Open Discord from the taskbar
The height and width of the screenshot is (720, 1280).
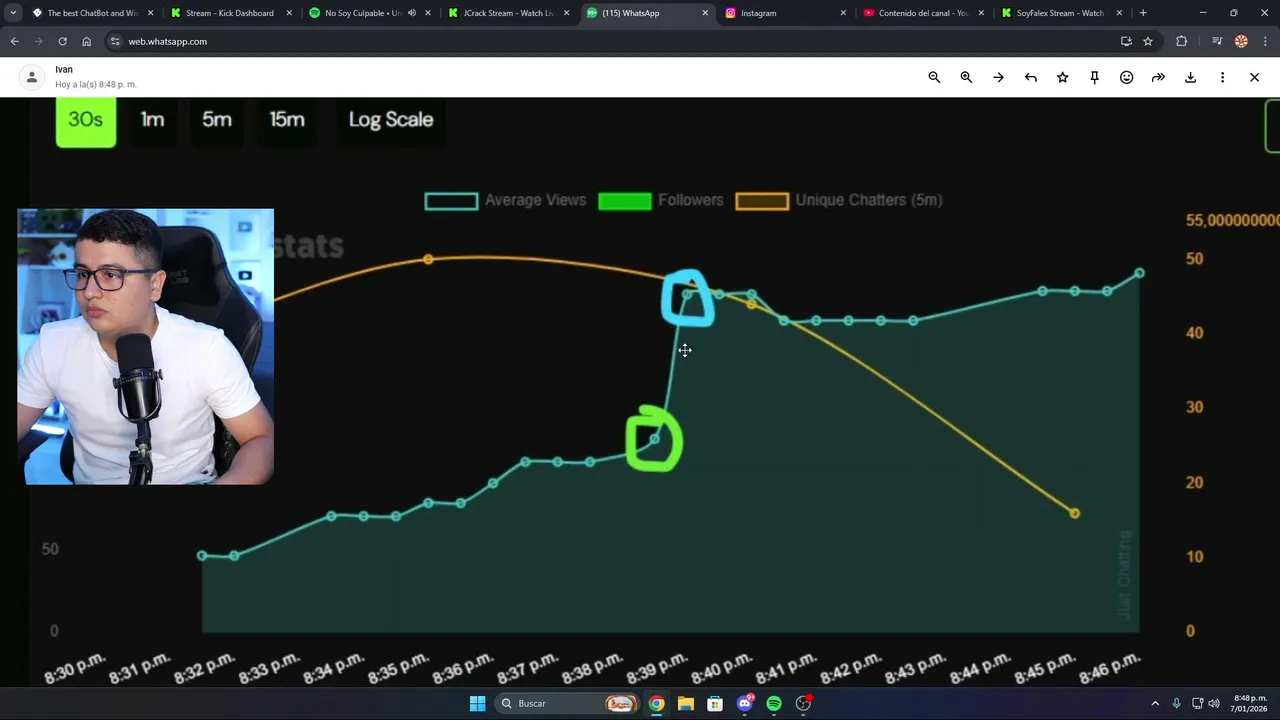(x=744, y=703)
